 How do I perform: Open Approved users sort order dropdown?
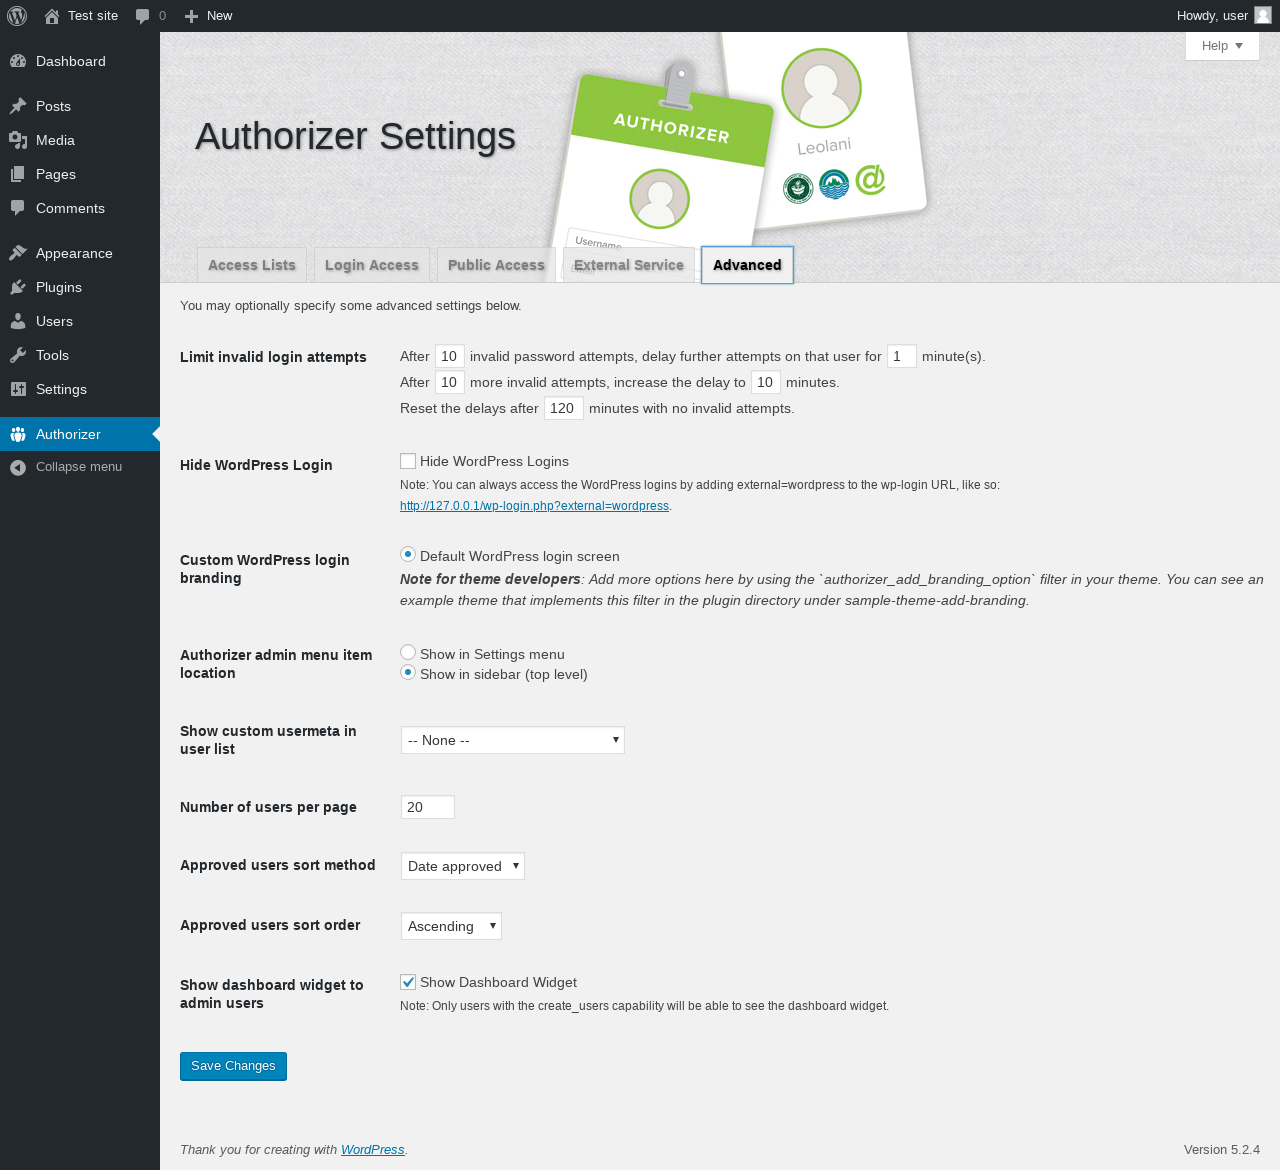point(451,926)
